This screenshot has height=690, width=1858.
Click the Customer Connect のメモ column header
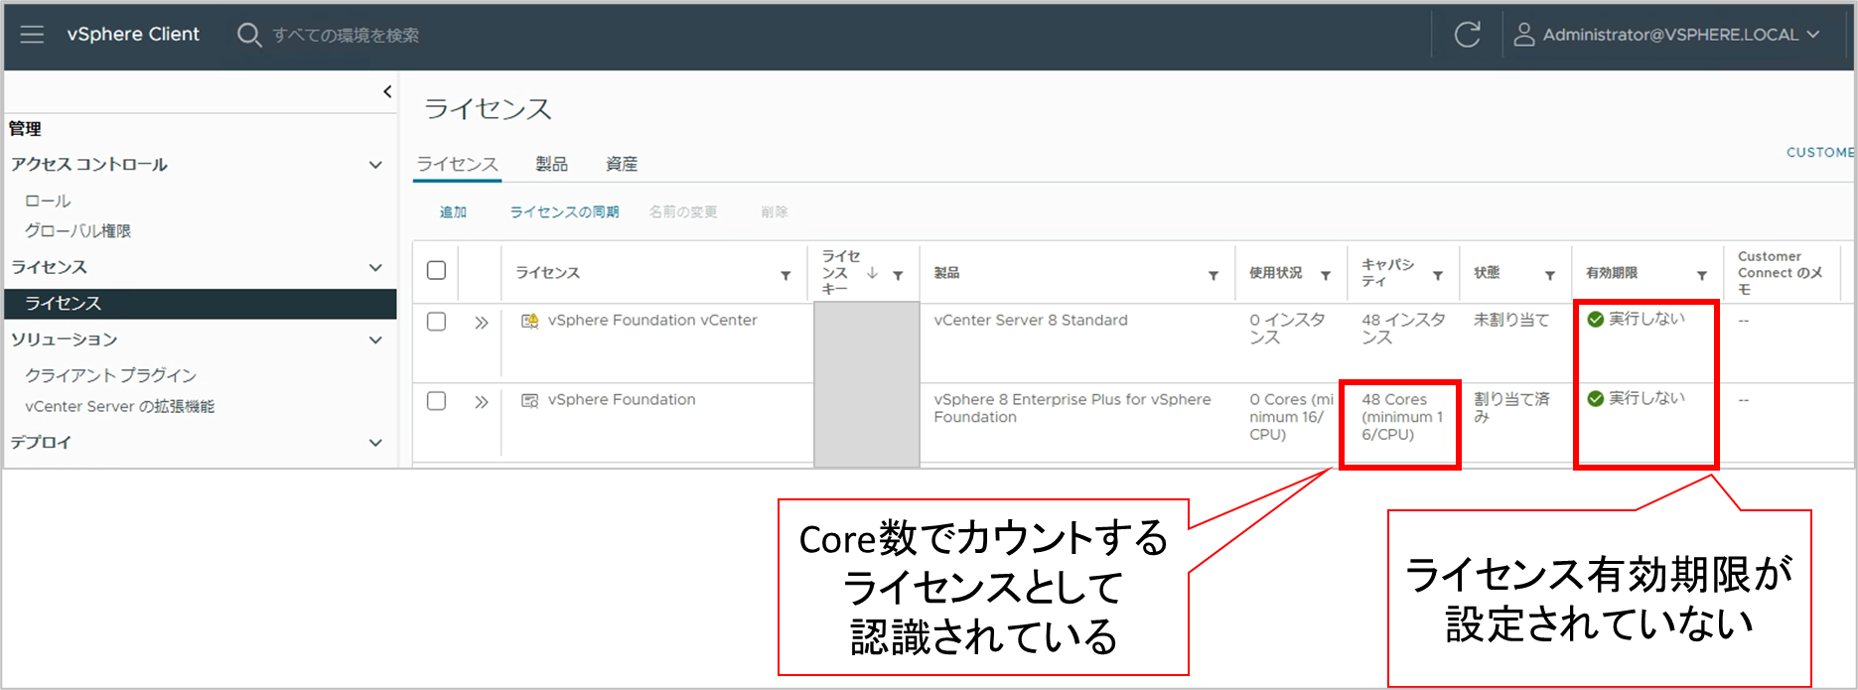(x=1780, y=272)
